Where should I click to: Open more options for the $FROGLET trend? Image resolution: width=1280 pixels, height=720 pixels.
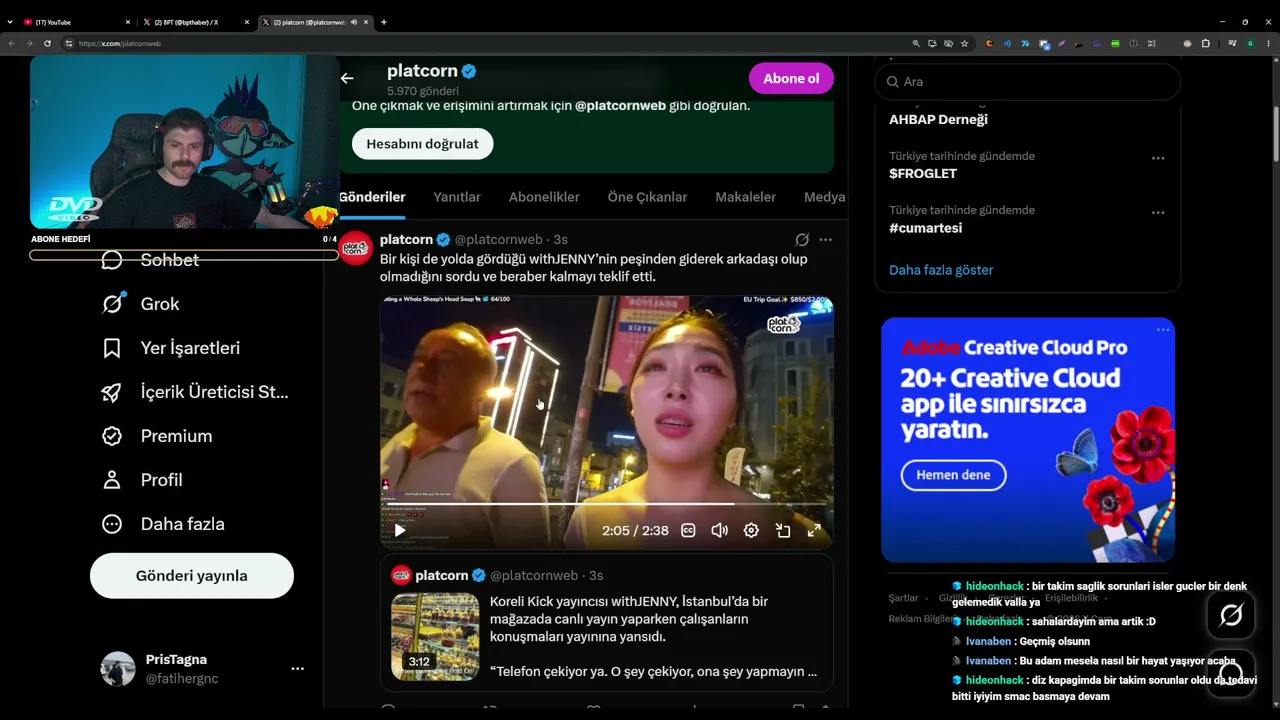click(1158, 158)
